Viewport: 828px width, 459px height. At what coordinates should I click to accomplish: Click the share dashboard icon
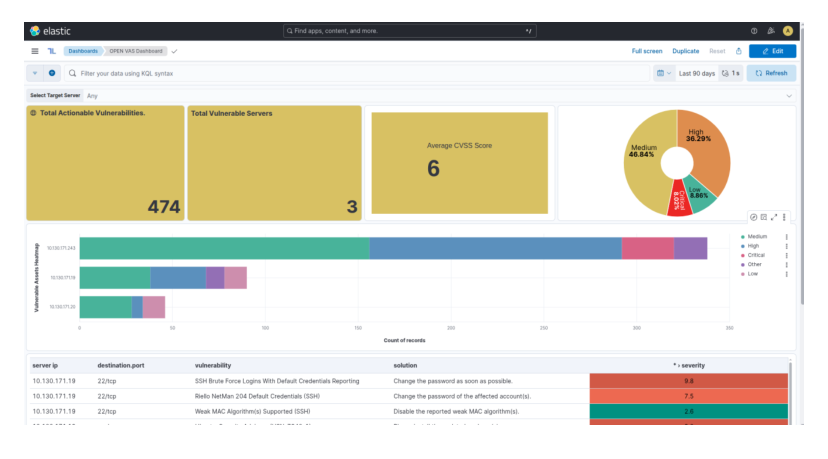pyautogui.click(x=739, y=51)
